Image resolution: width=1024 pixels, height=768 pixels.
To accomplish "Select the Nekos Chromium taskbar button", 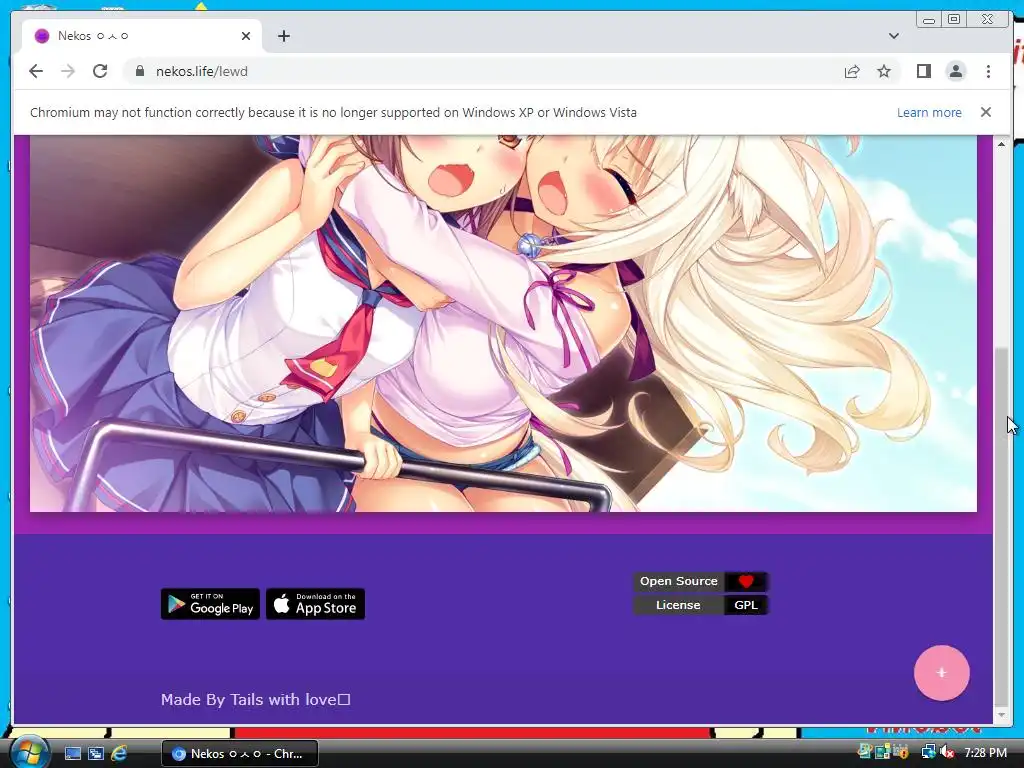I will 240,754.
